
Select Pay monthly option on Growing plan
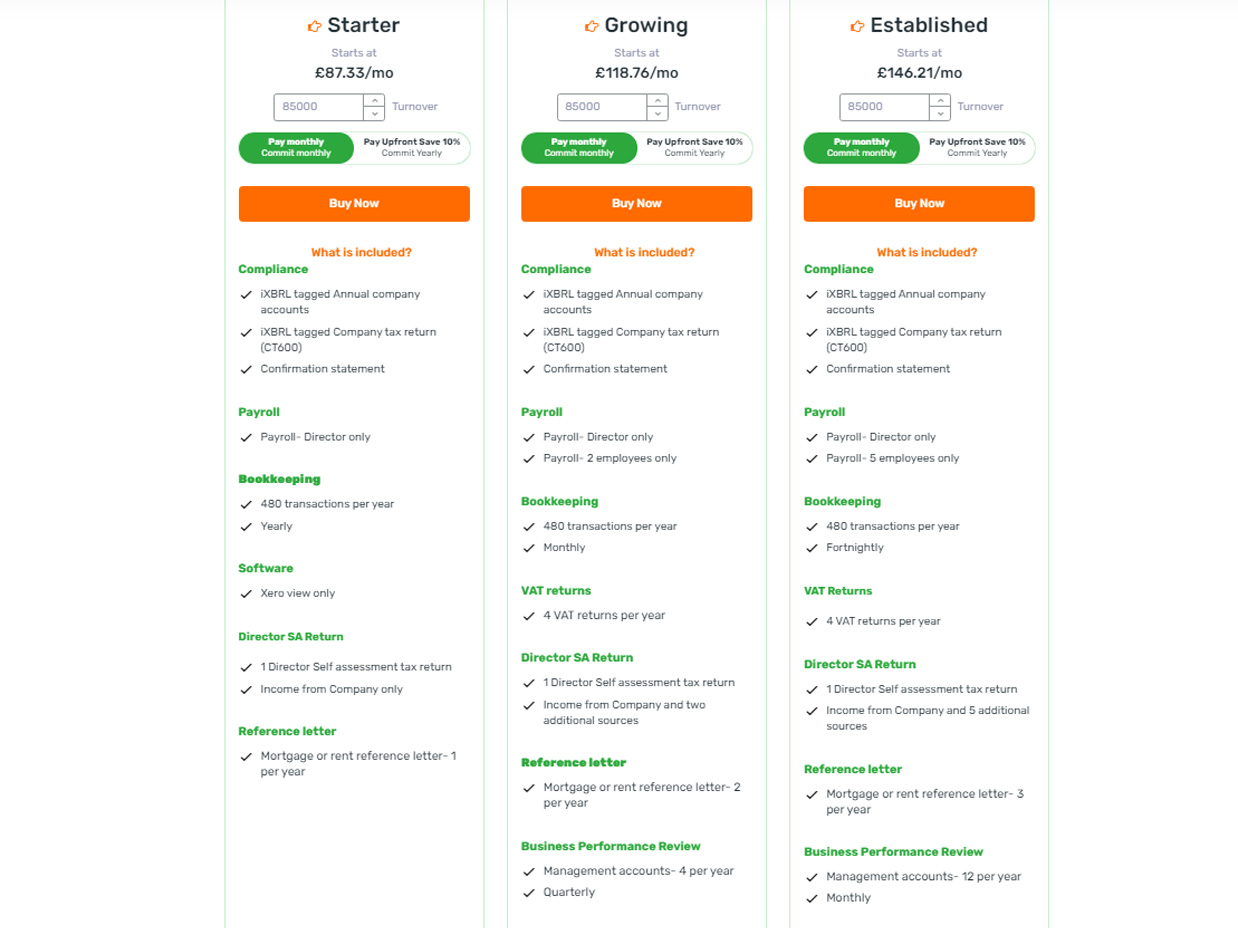point(579,148)
